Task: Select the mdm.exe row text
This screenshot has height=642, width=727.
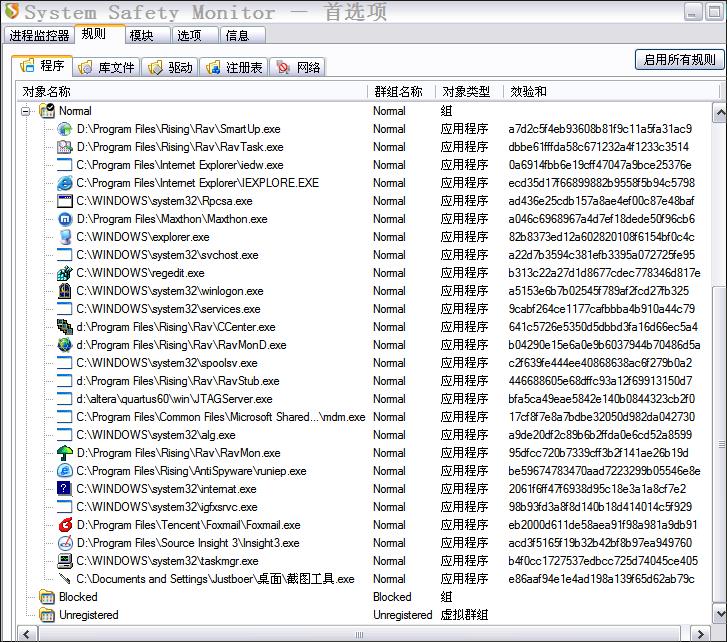Action: pyautogui.click(x=221, y=417)
